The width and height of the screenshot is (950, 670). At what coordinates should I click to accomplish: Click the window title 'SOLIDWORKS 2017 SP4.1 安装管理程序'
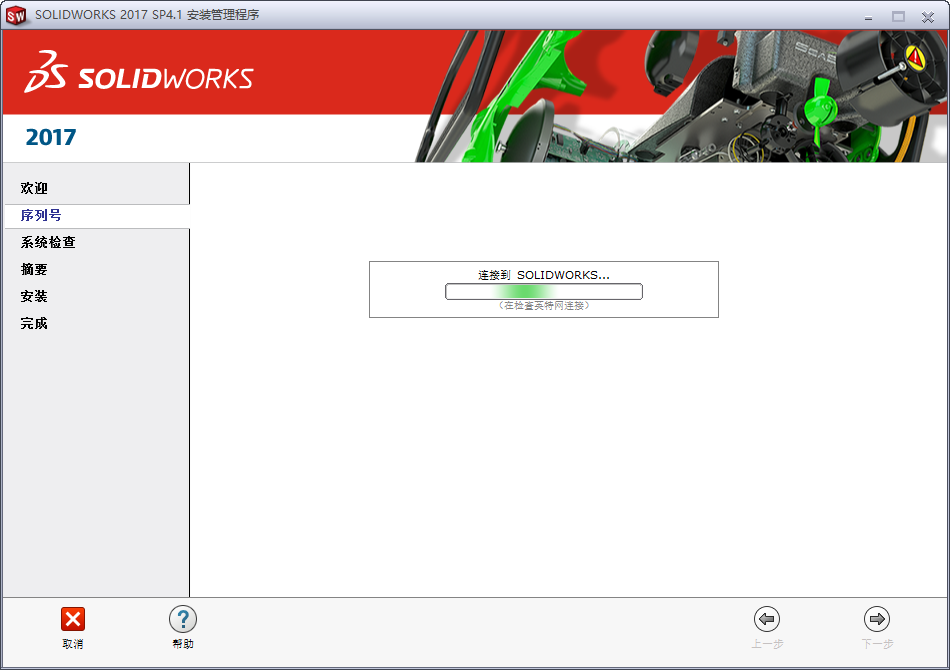147,15
